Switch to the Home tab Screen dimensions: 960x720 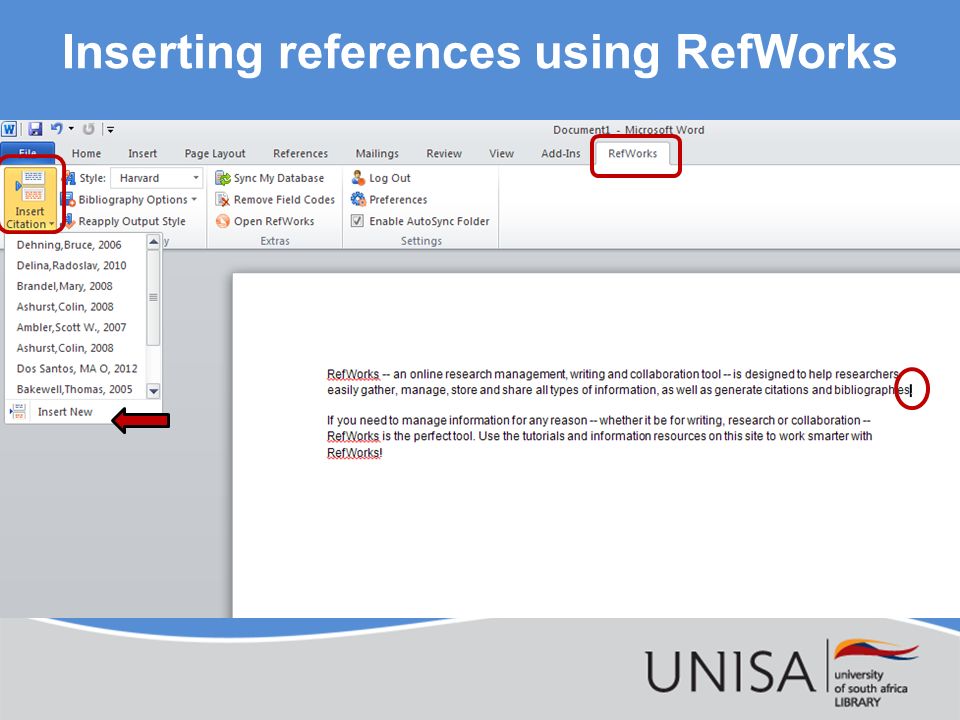click(86, 154)
